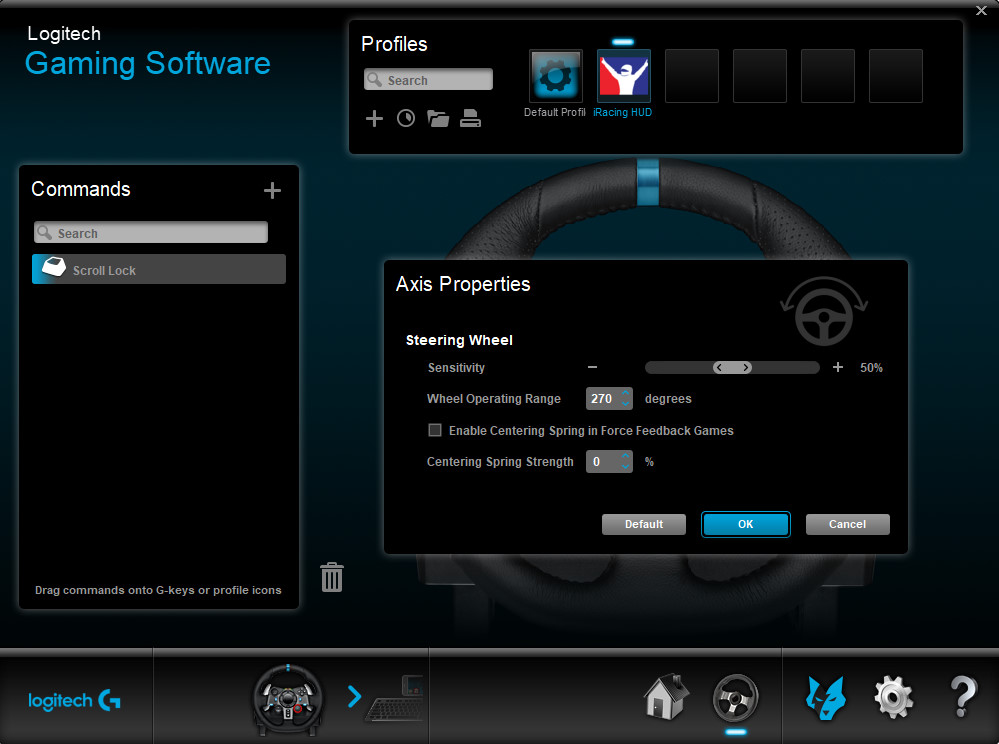Select the Default Profile icon
Viewport: 999px width, 744px height.
click(556, 77)
